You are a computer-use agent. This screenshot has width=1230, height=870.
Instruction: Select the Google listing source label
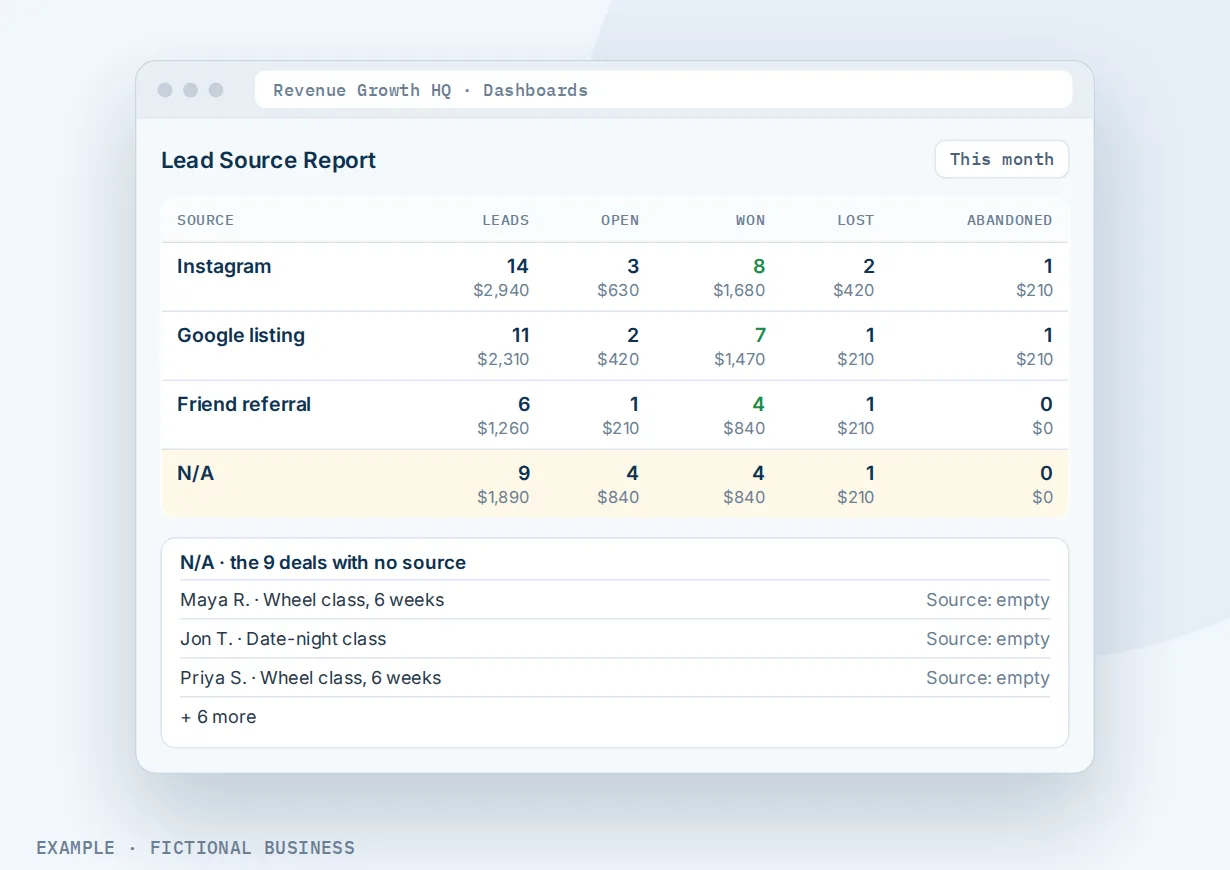pyautogui.click(x=241, y=335)
